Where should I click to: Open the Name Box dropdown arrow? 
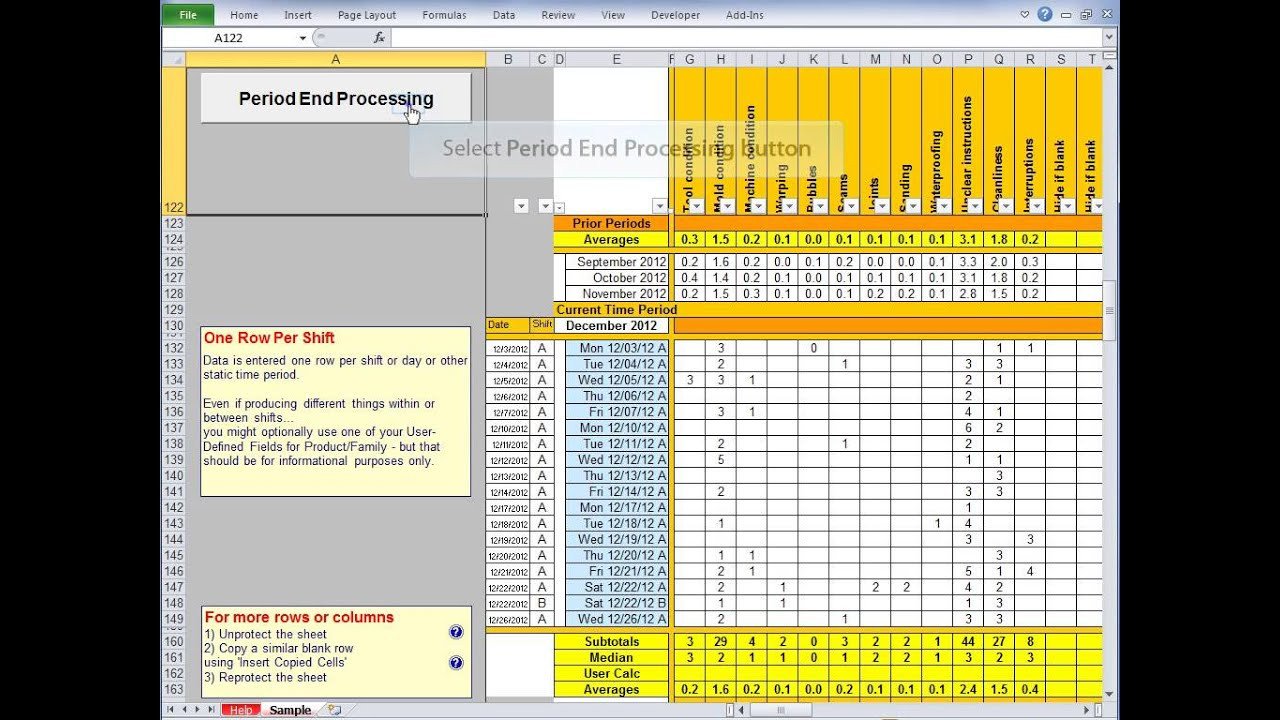(x=302, y=38)
